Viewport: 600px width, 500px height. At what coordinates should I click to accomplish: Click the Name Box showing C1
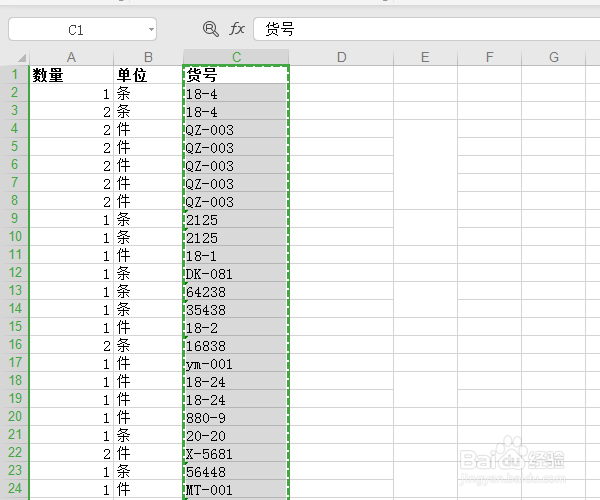[82, 29]
